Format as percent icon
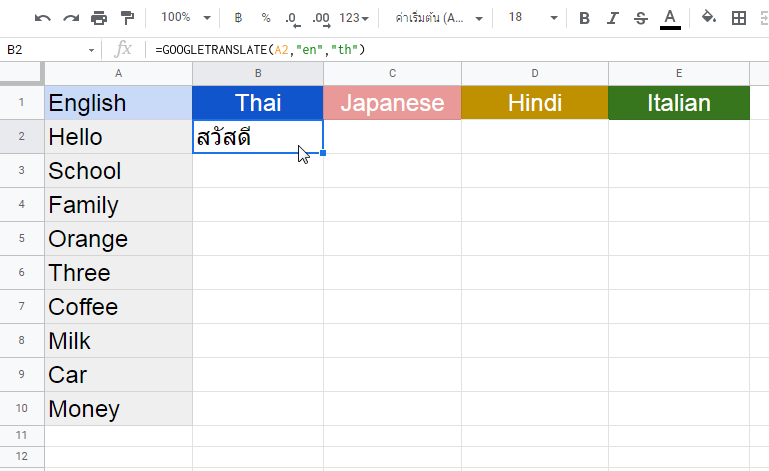The height and width of the screenshot is (471, 769). click(x=266, y=18)
